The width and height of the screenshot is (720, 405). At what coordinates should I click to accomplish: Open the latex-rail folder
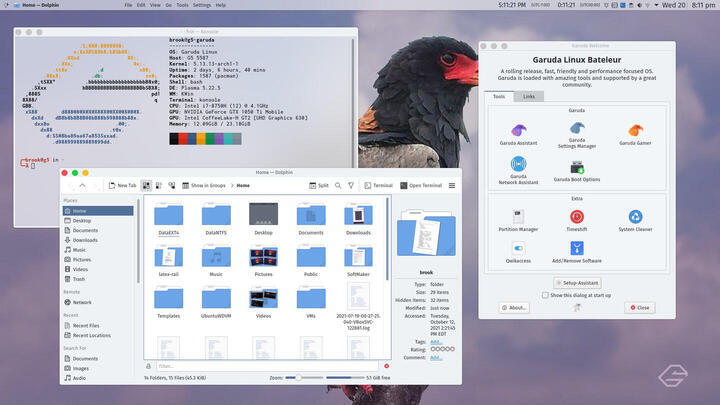(169, 260)
